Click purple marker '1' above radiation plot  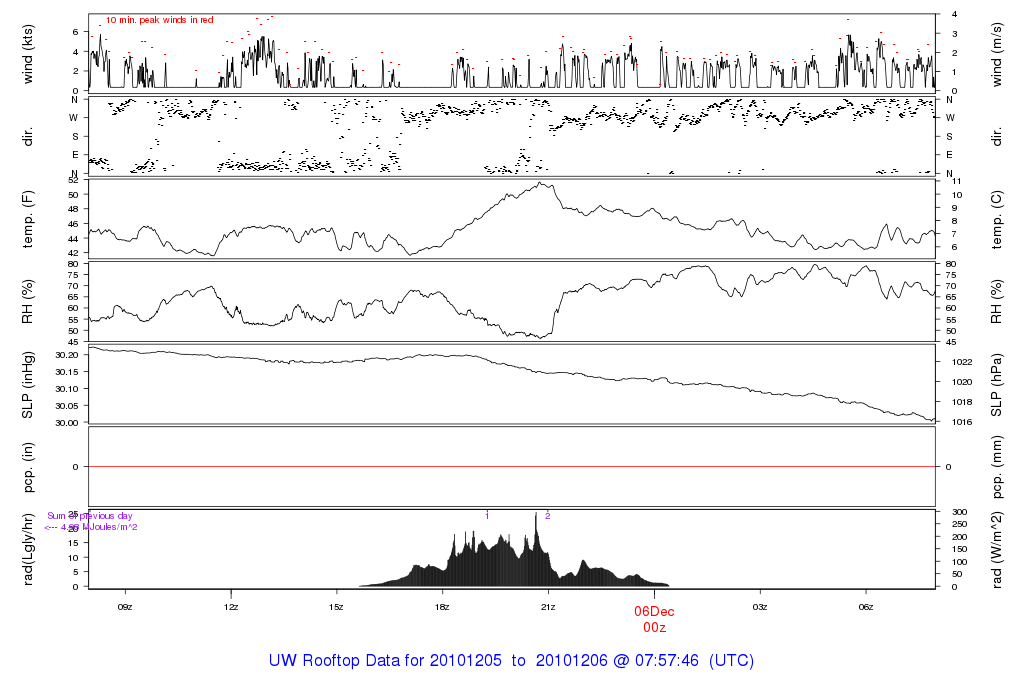click(487, 516)
